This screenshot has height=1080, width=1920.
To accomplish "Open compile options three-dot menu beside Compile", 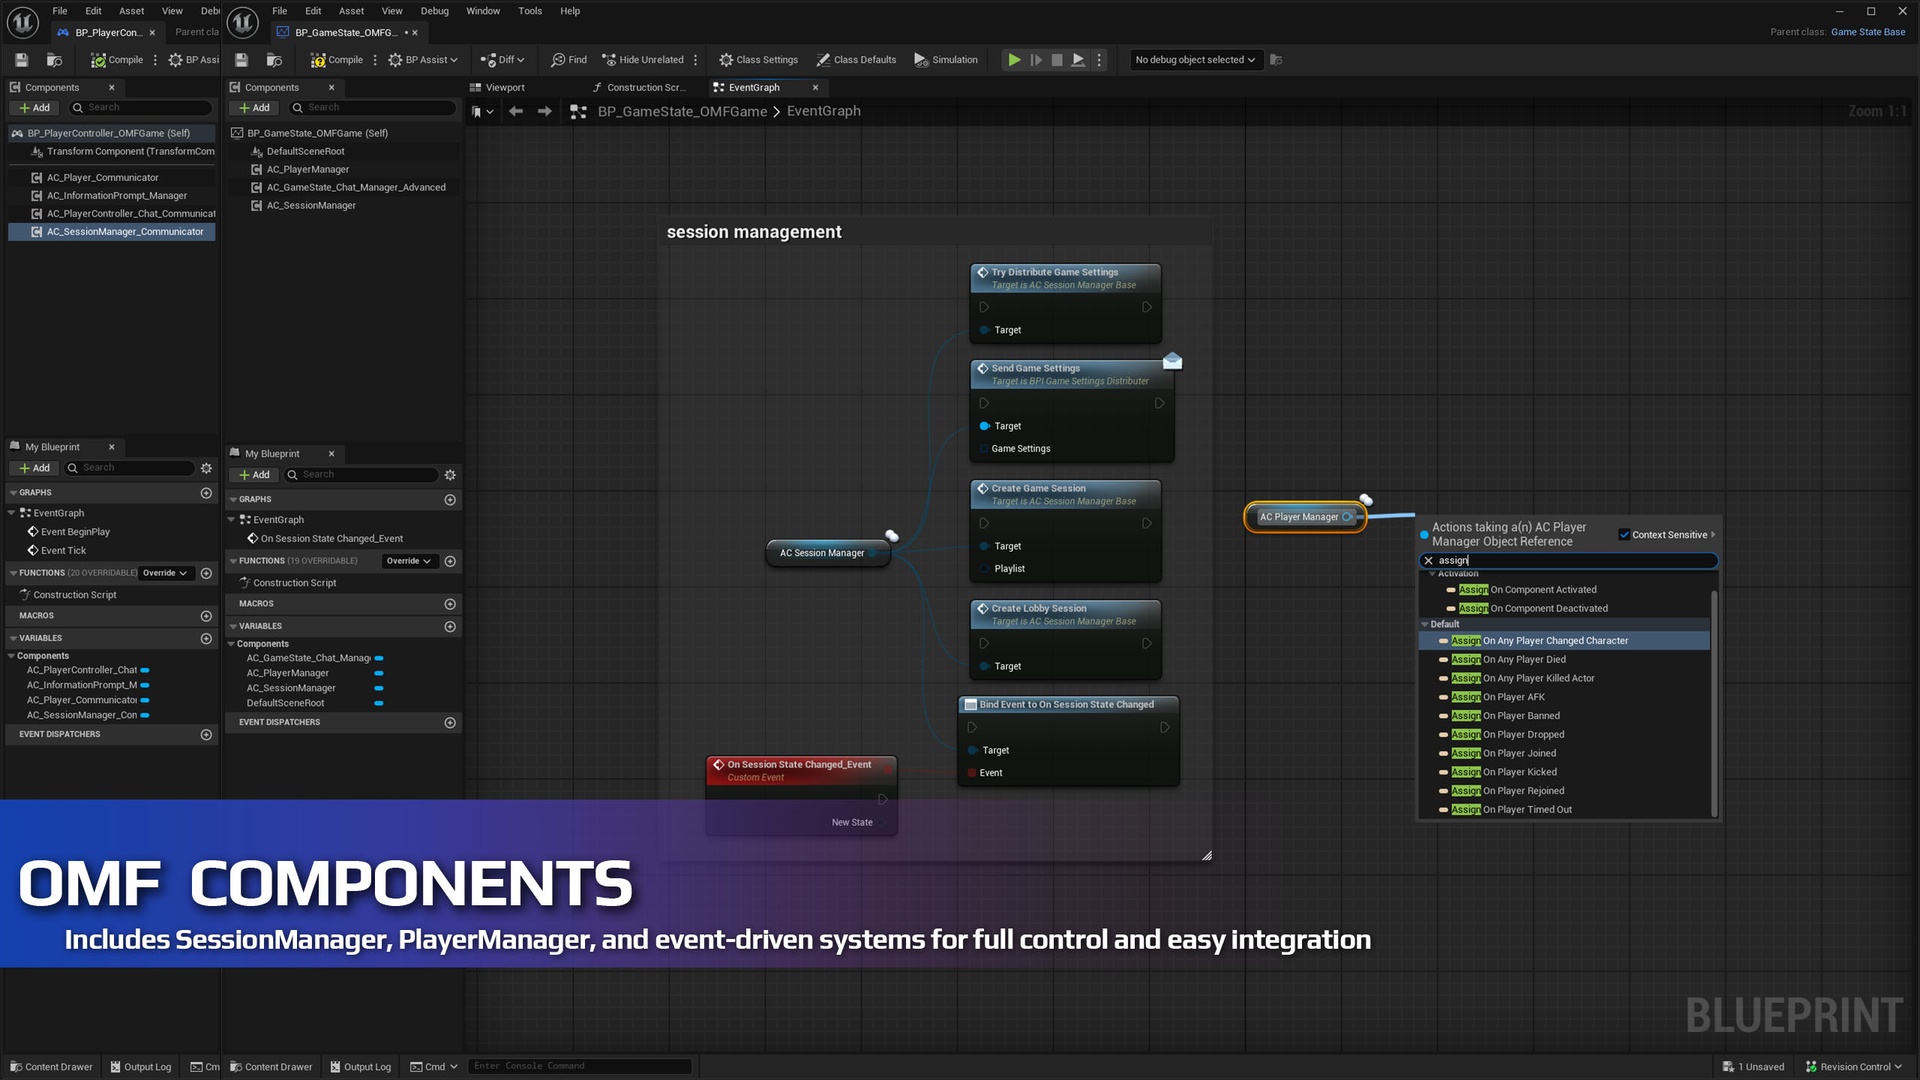I will tap(375, 60).
